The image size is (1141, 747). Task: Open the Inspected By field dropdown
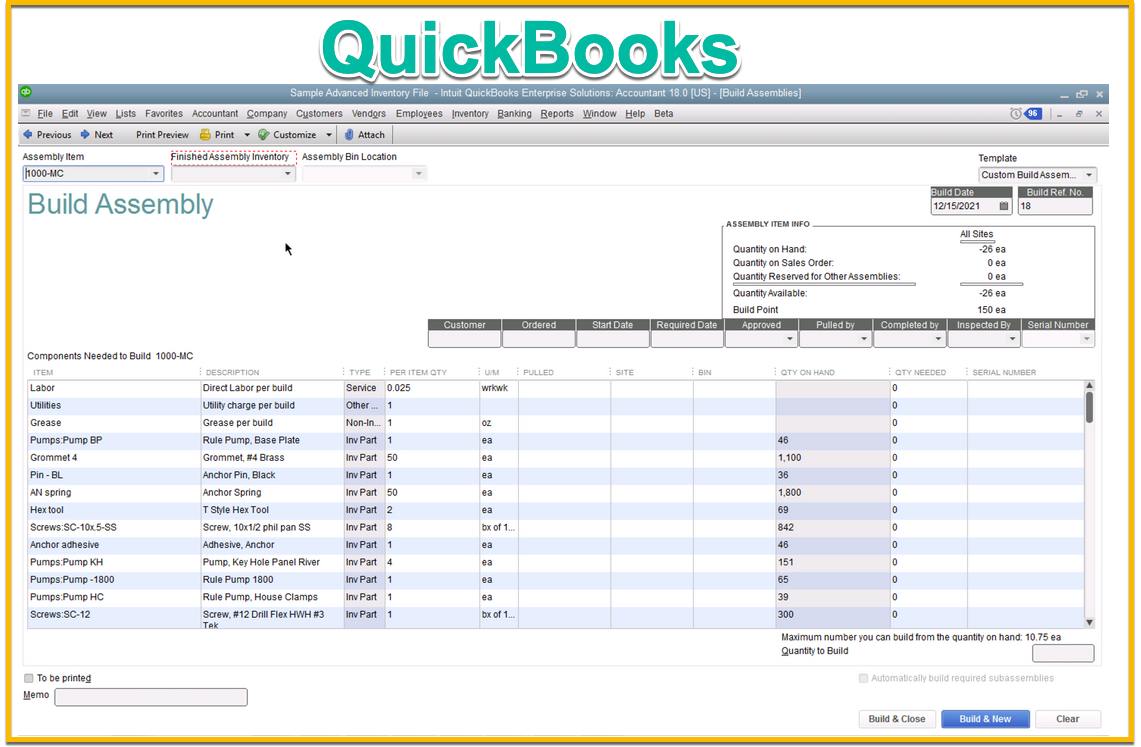click(x=1012, y=339)
